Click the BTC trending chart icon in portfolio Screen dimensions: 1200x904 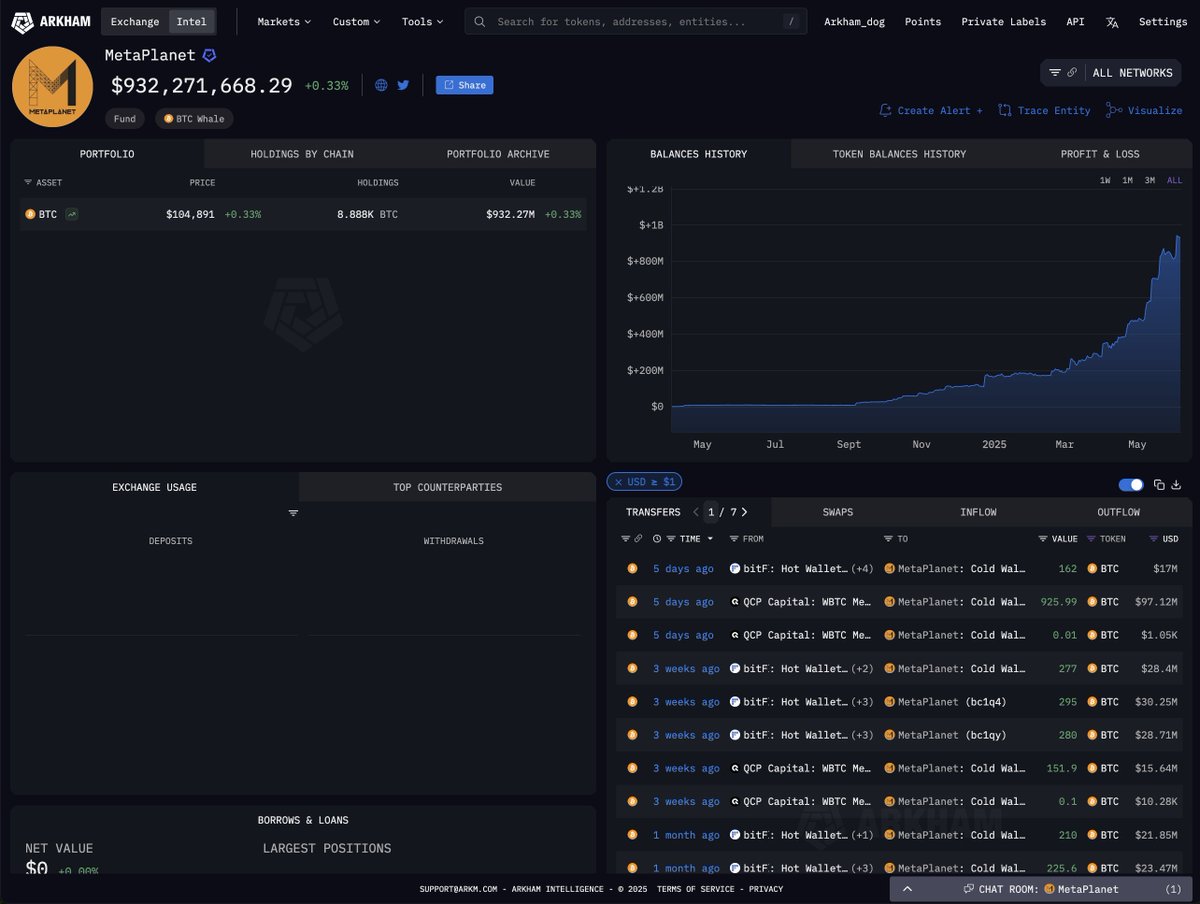72,214
